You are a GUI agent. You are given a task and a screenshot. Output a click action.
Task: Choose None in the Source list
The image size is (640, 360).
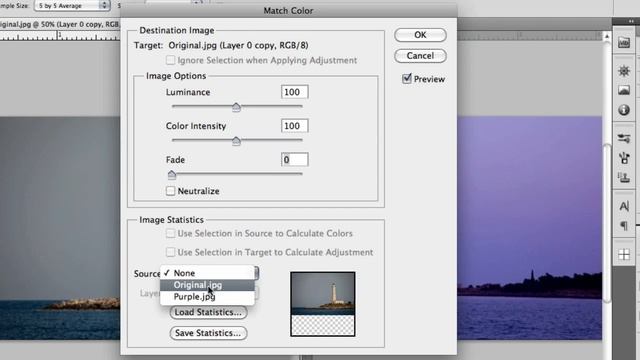point(207,273)
